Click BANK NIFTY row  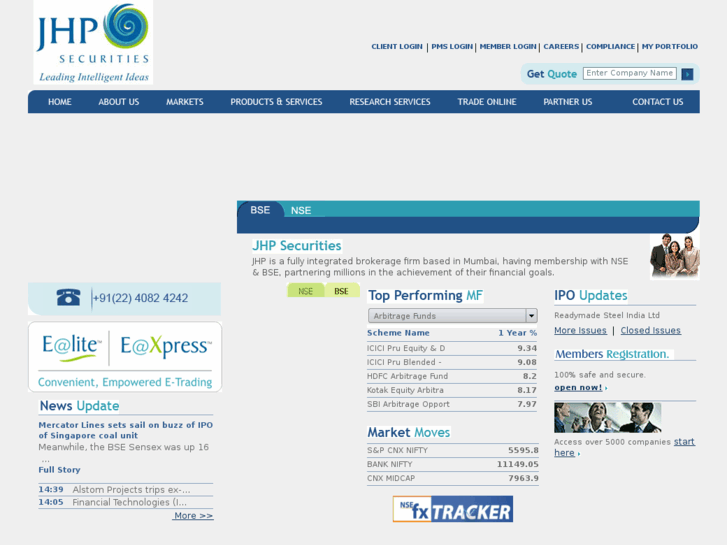coord(453,464)
